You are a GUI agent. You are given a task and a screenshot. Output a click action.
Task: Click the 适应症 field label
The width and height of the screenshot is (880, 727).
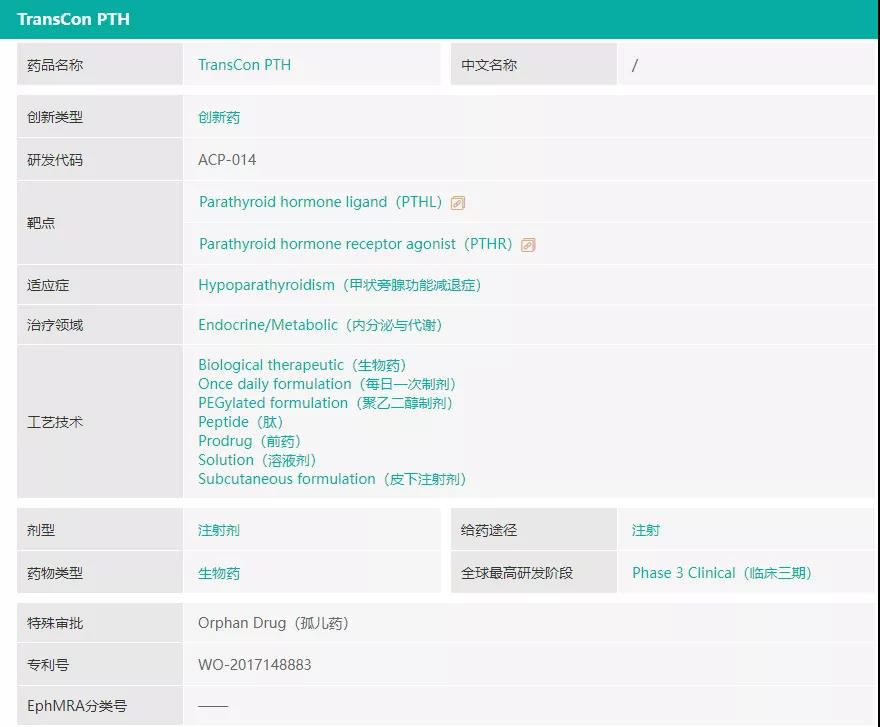tap(48, 285)
